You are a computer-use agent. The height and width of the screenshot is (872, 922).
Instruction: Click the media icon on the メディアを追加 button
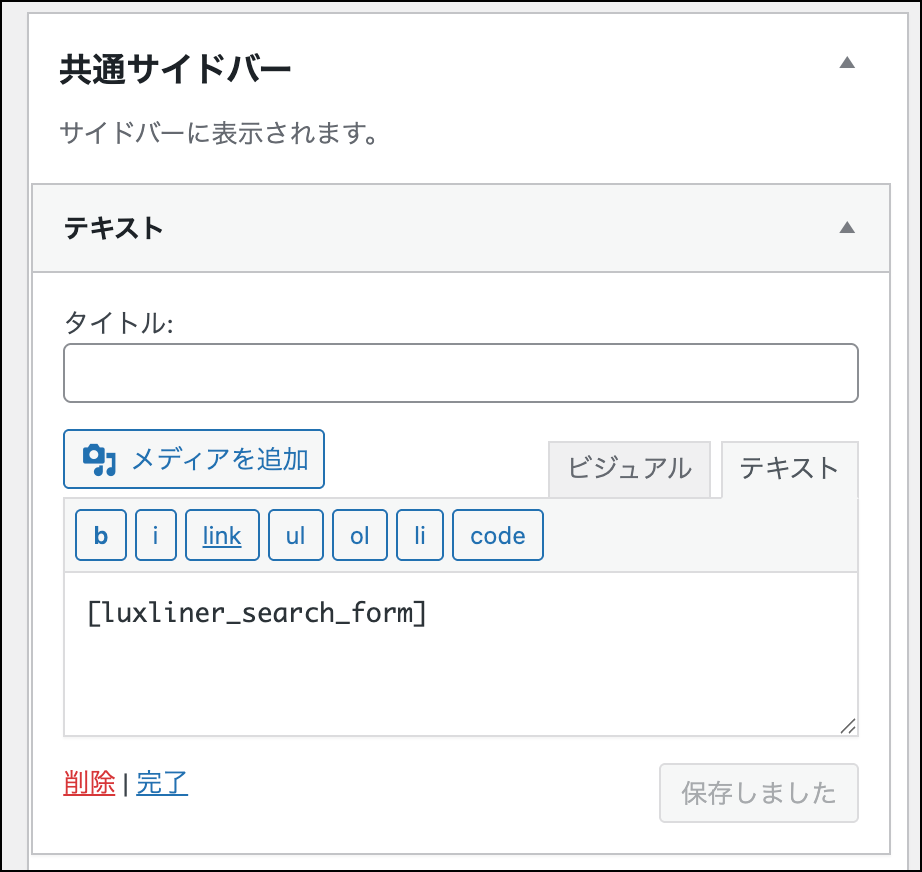pos(99,459)
